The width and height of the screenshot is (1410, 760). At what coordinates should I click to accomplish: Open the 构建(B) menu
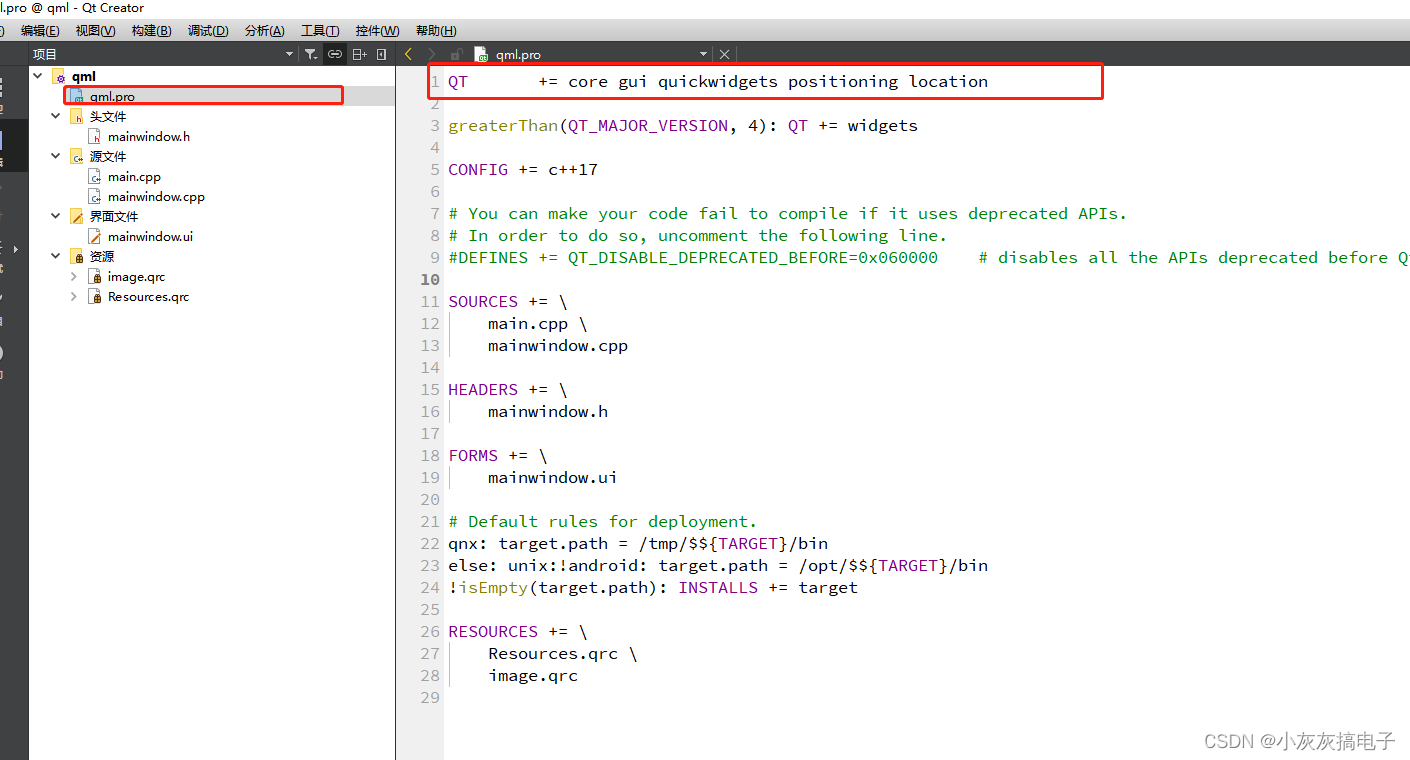click(x=152, y=31)
